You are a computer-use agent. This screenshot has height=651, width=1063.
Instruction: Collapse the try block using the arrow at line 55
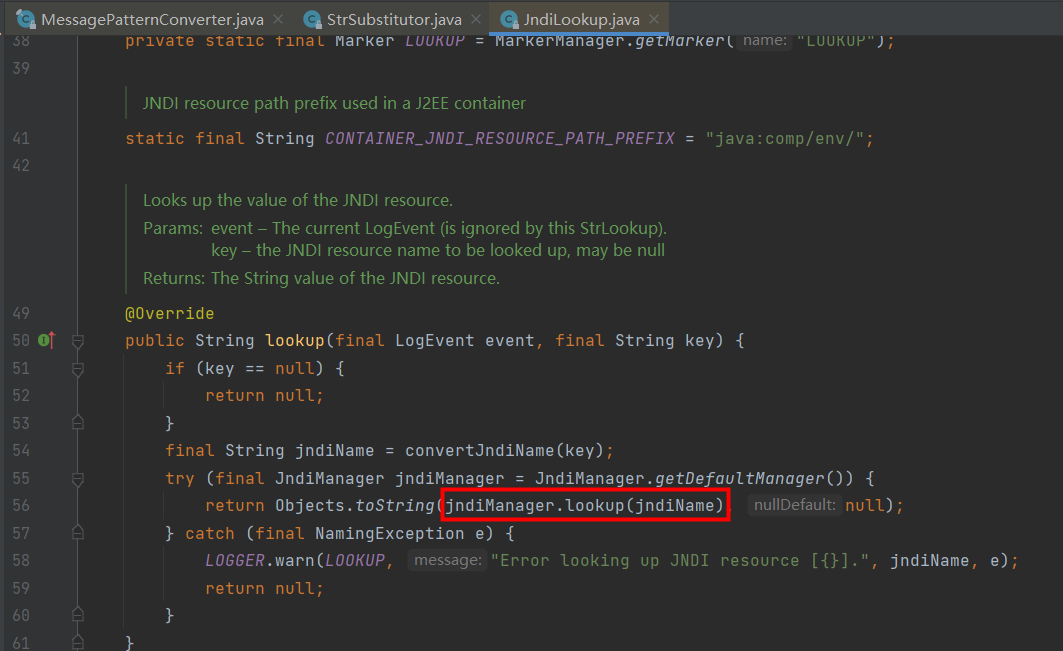click(77, 478)
